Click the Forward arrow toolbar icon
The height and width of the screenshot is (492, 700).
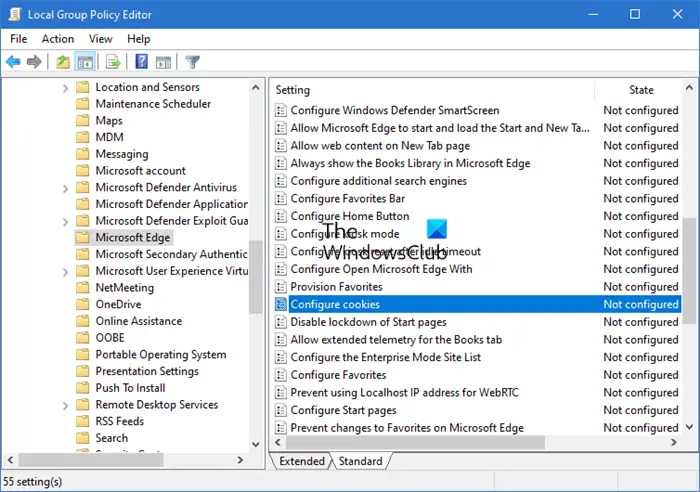point(34,62)
